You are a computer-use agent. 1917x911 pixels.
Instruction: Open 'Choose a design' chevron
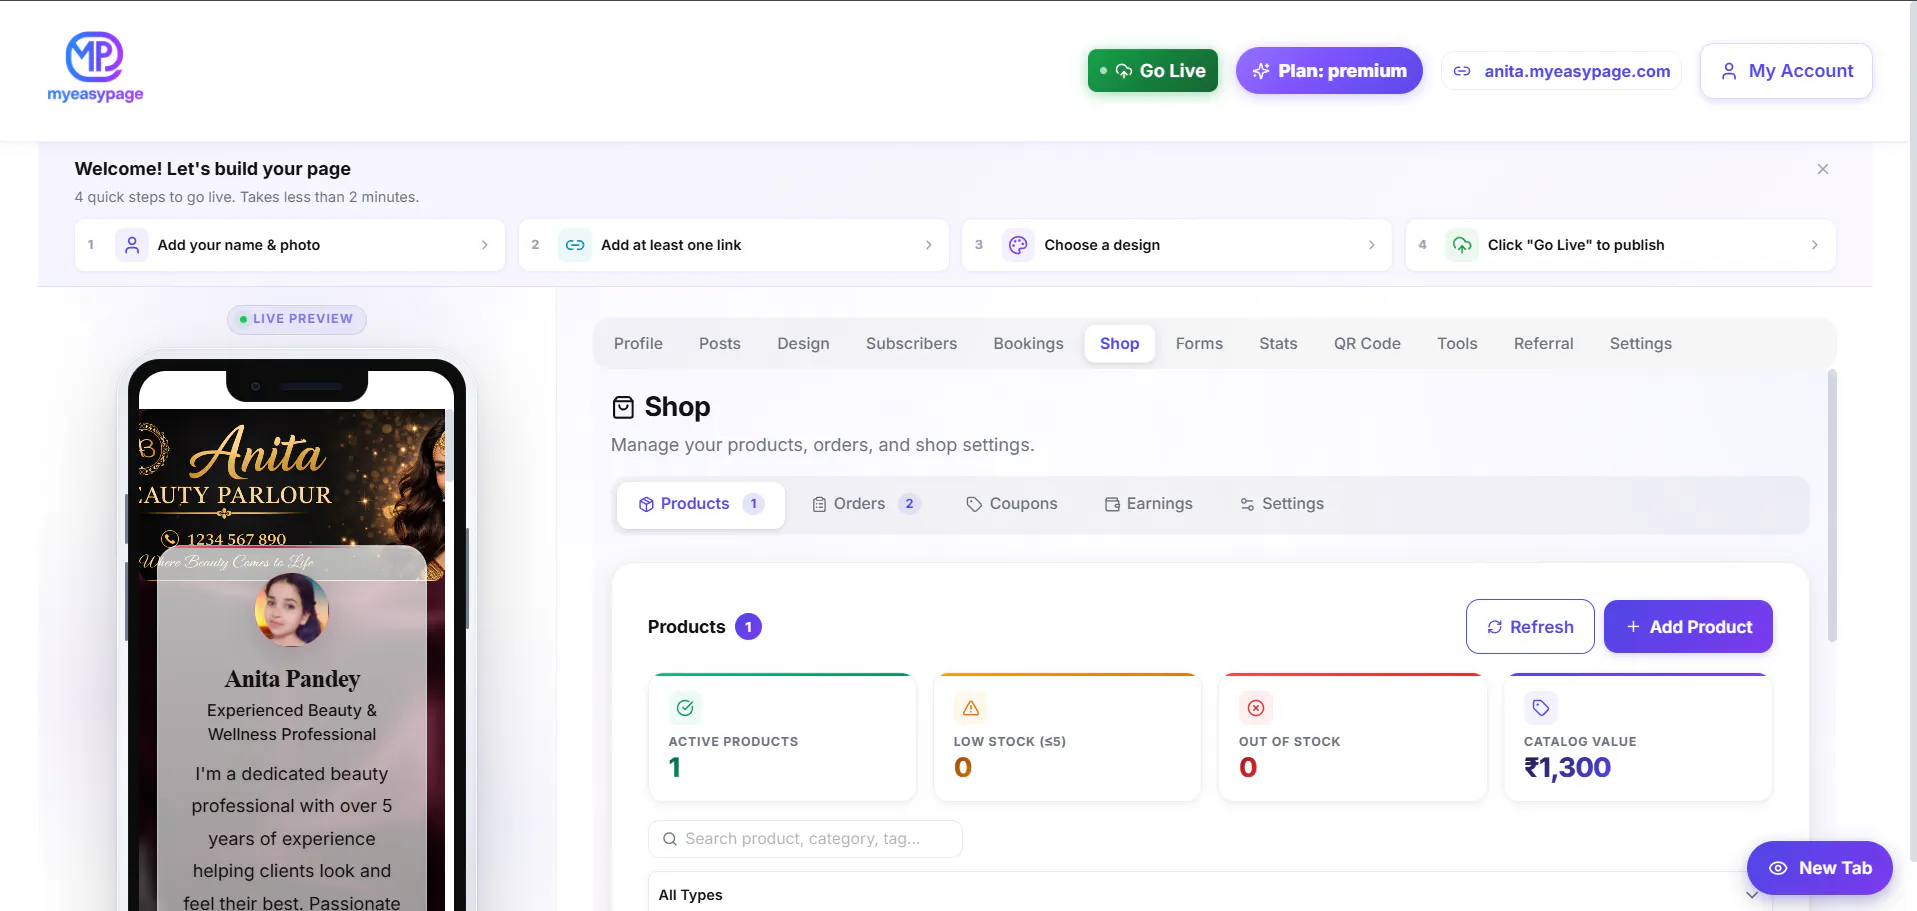[x=1372, y=245]
